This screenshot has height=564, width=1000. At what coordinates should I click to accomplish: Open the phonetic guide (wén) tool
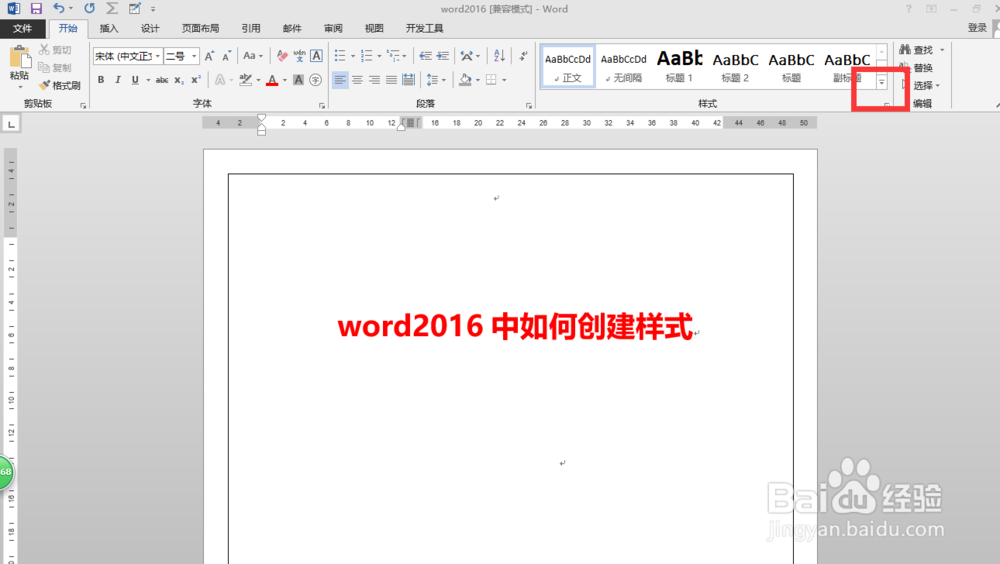tap(299, 56)
